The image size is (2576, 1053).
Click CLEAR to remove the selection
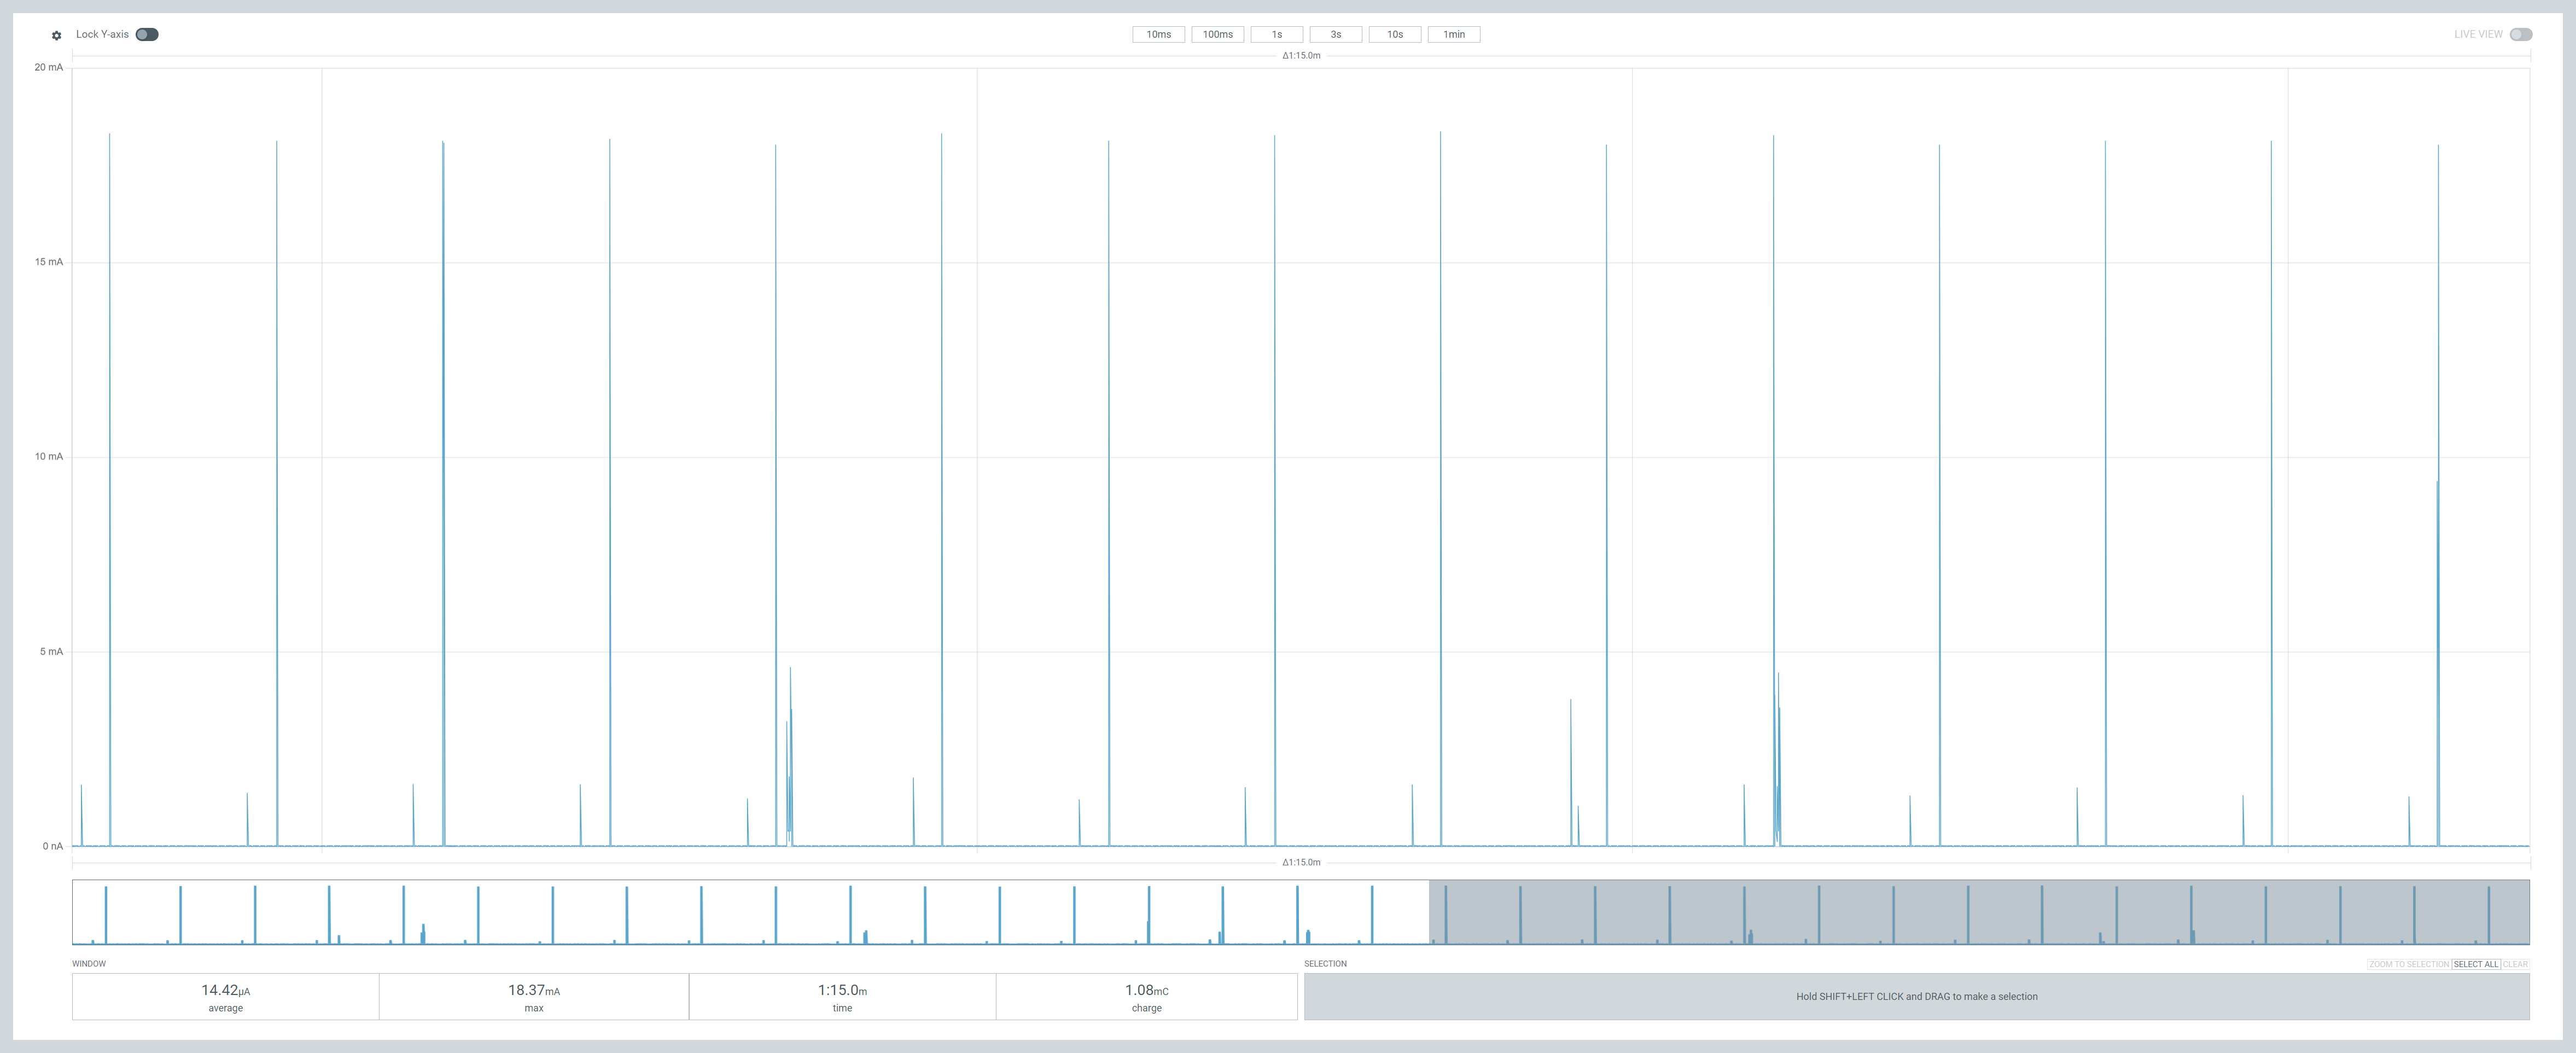pyautogui.click(x=2515, y=964)
